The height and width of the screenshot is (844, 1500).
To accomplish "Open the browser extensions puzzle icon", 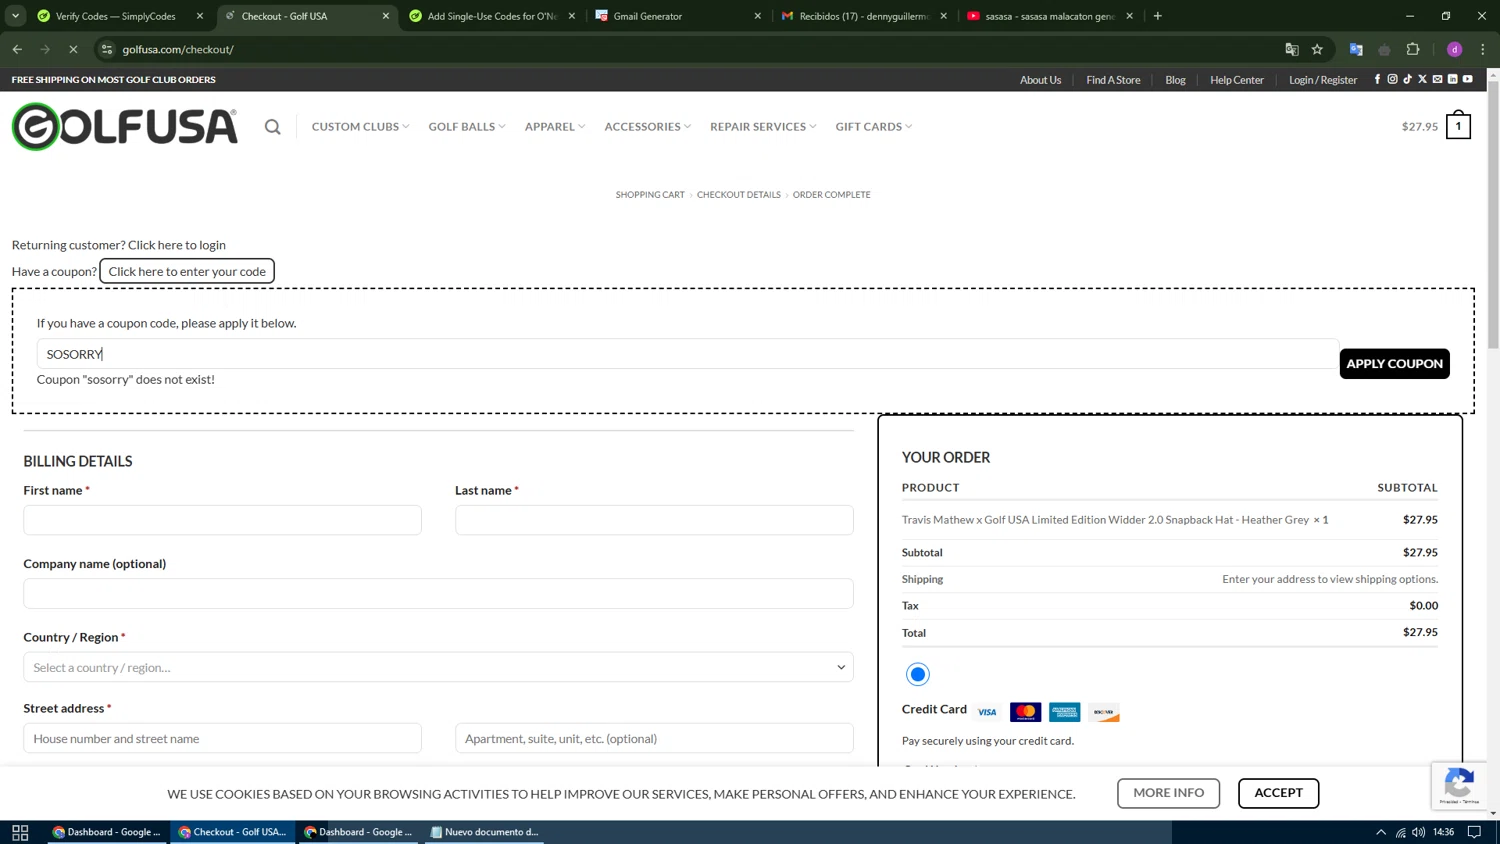I will (x=1413, y=49).
